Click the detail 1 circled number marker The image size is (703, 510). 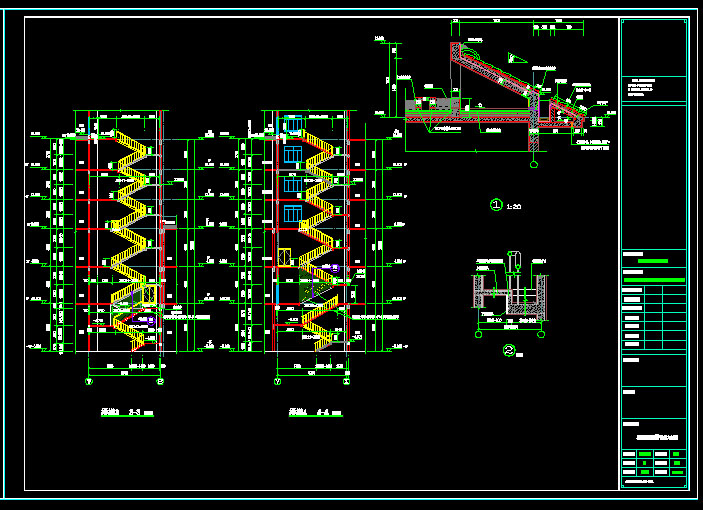click(x=496, y=205)
